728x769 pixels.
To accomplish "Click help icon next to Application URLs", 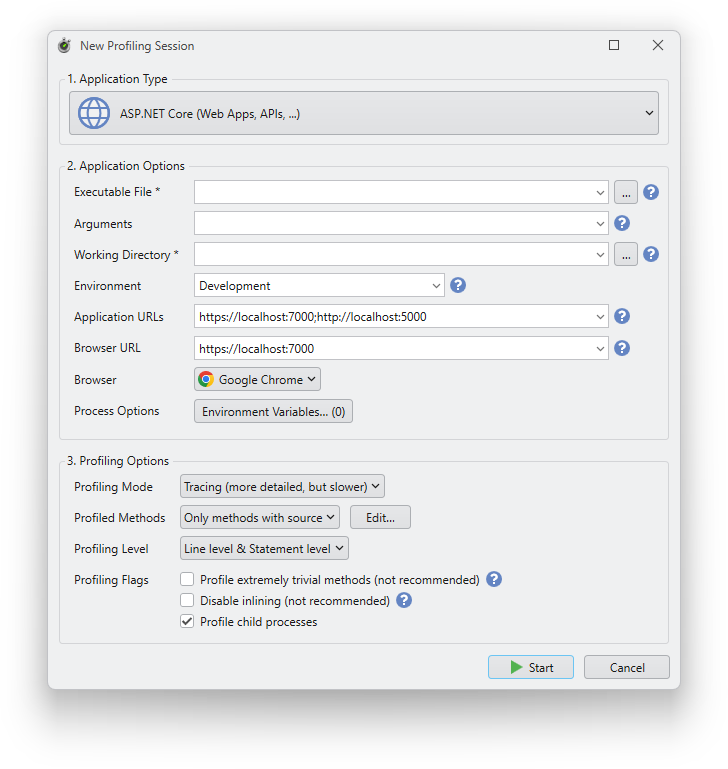I will (621, 316).
